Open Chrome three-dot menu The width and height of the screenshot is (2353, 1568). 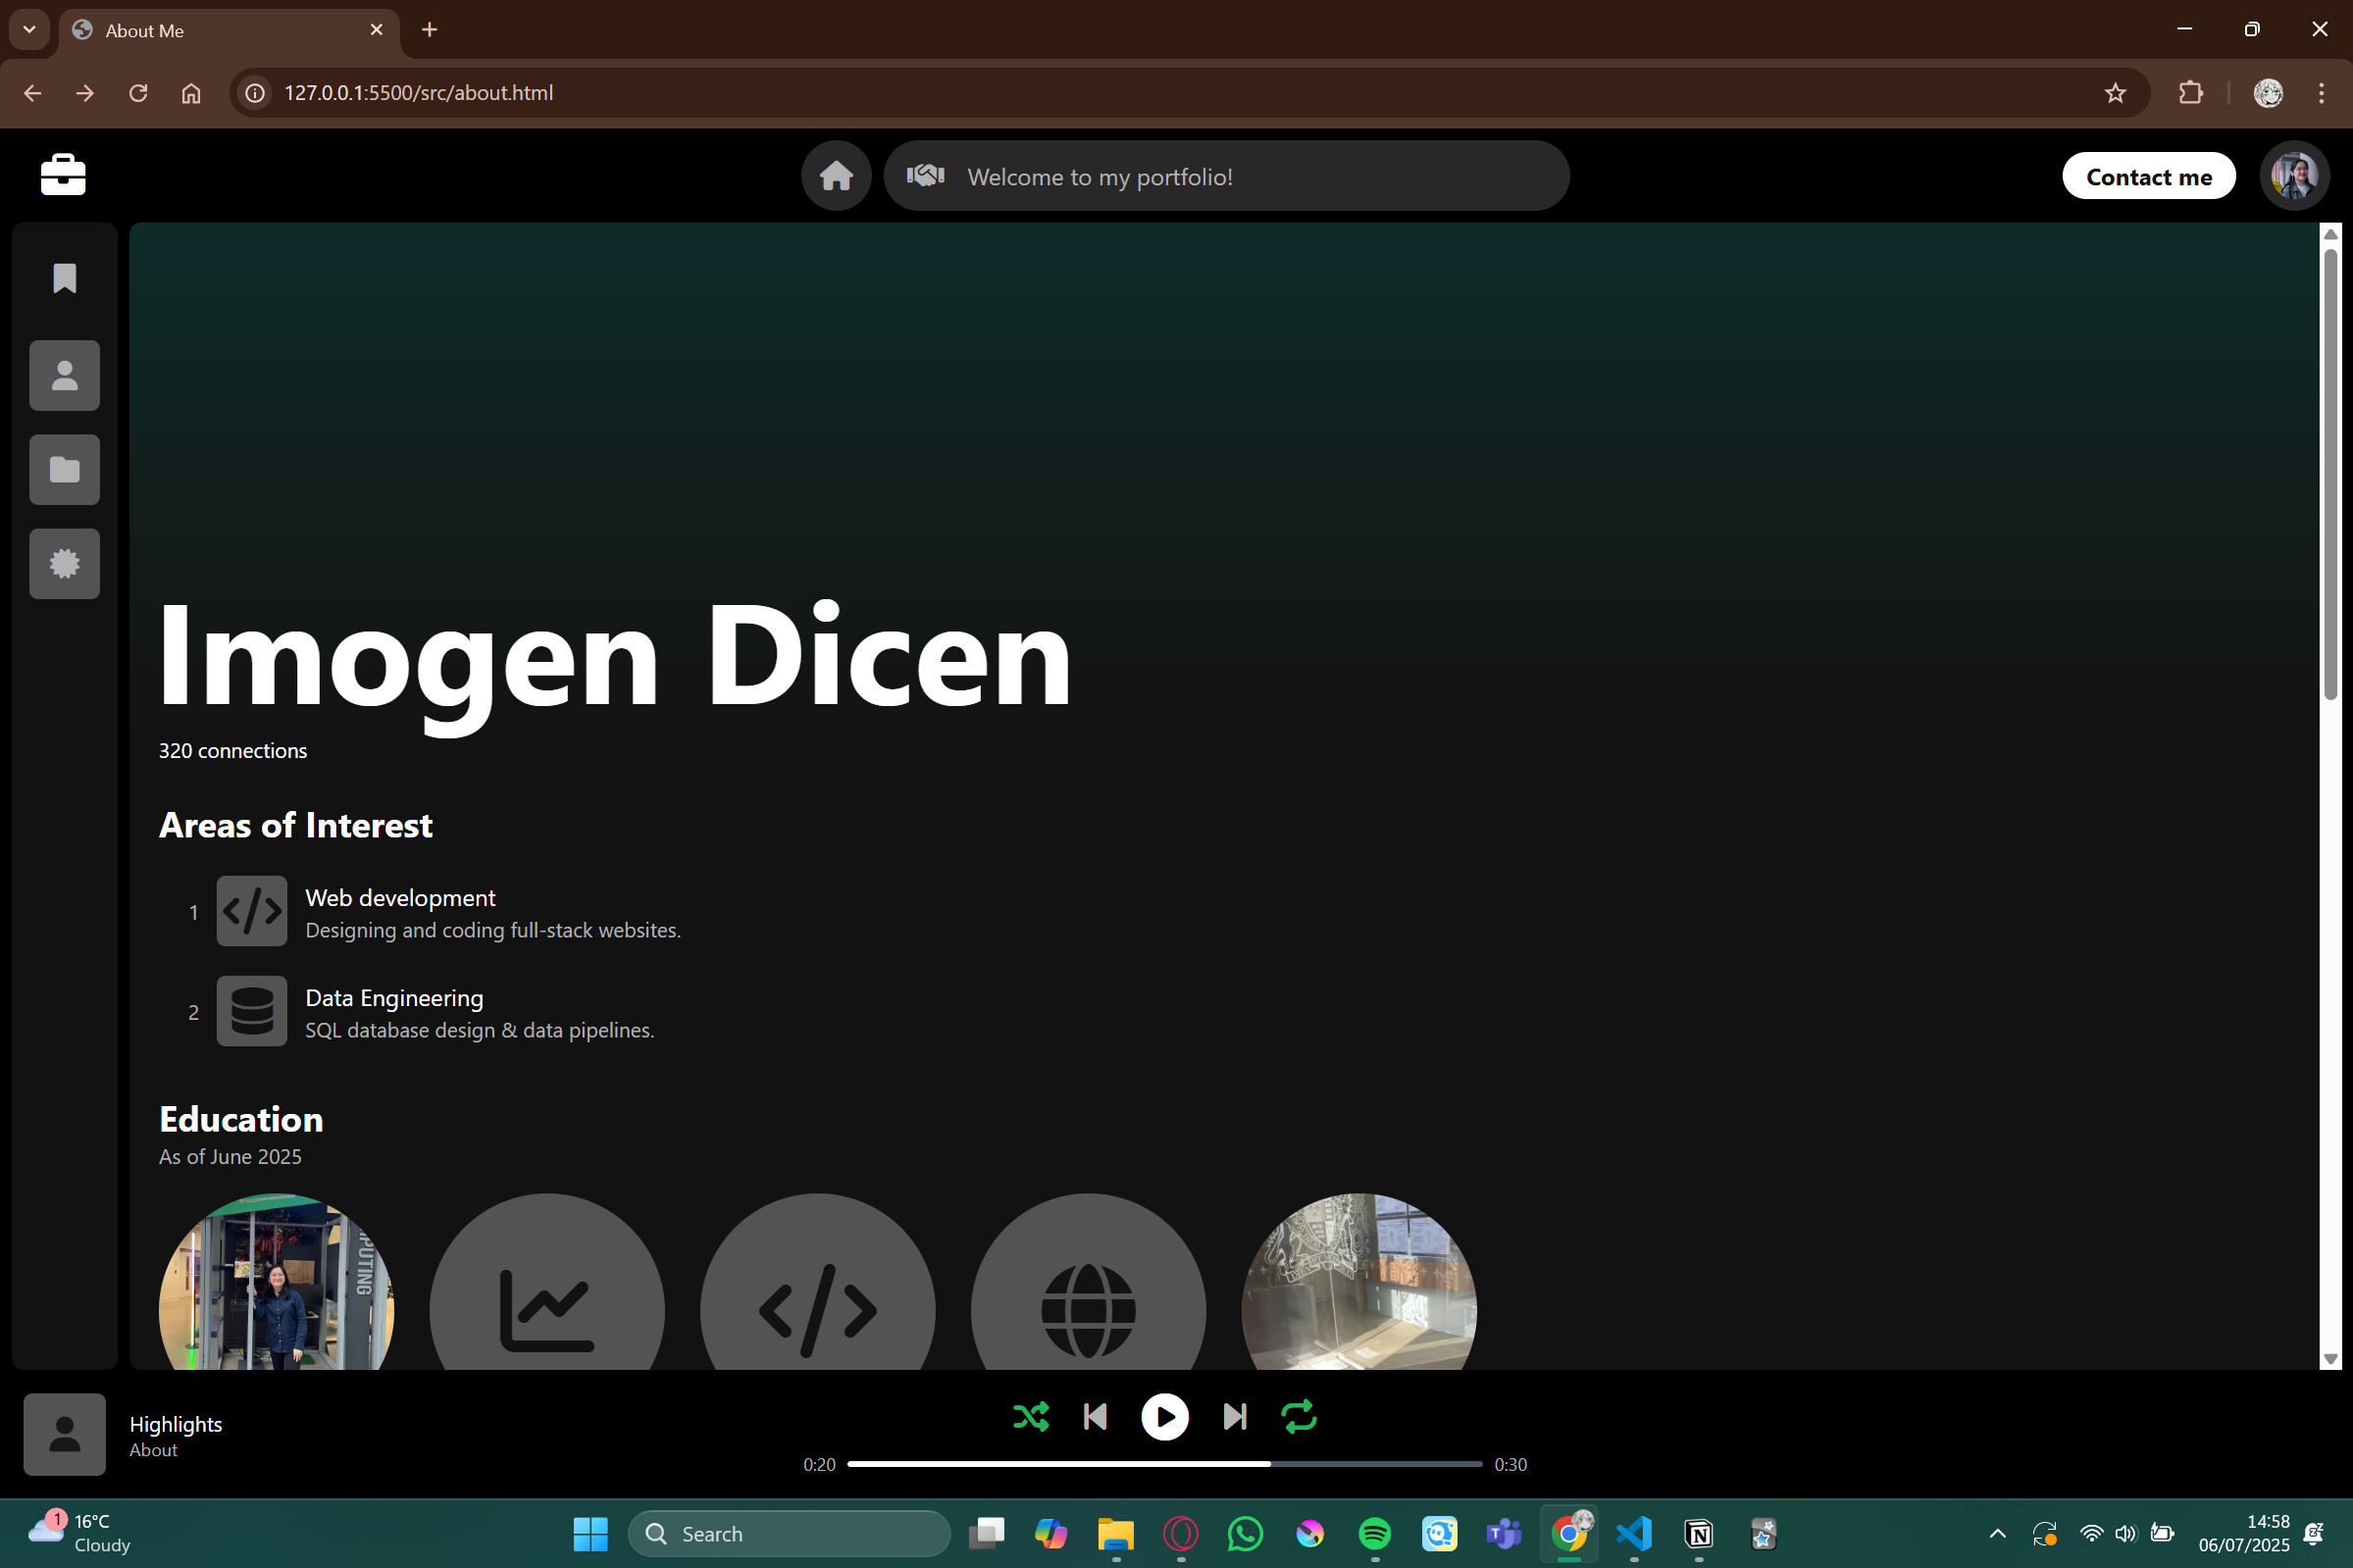click(x=2321, y=93)
